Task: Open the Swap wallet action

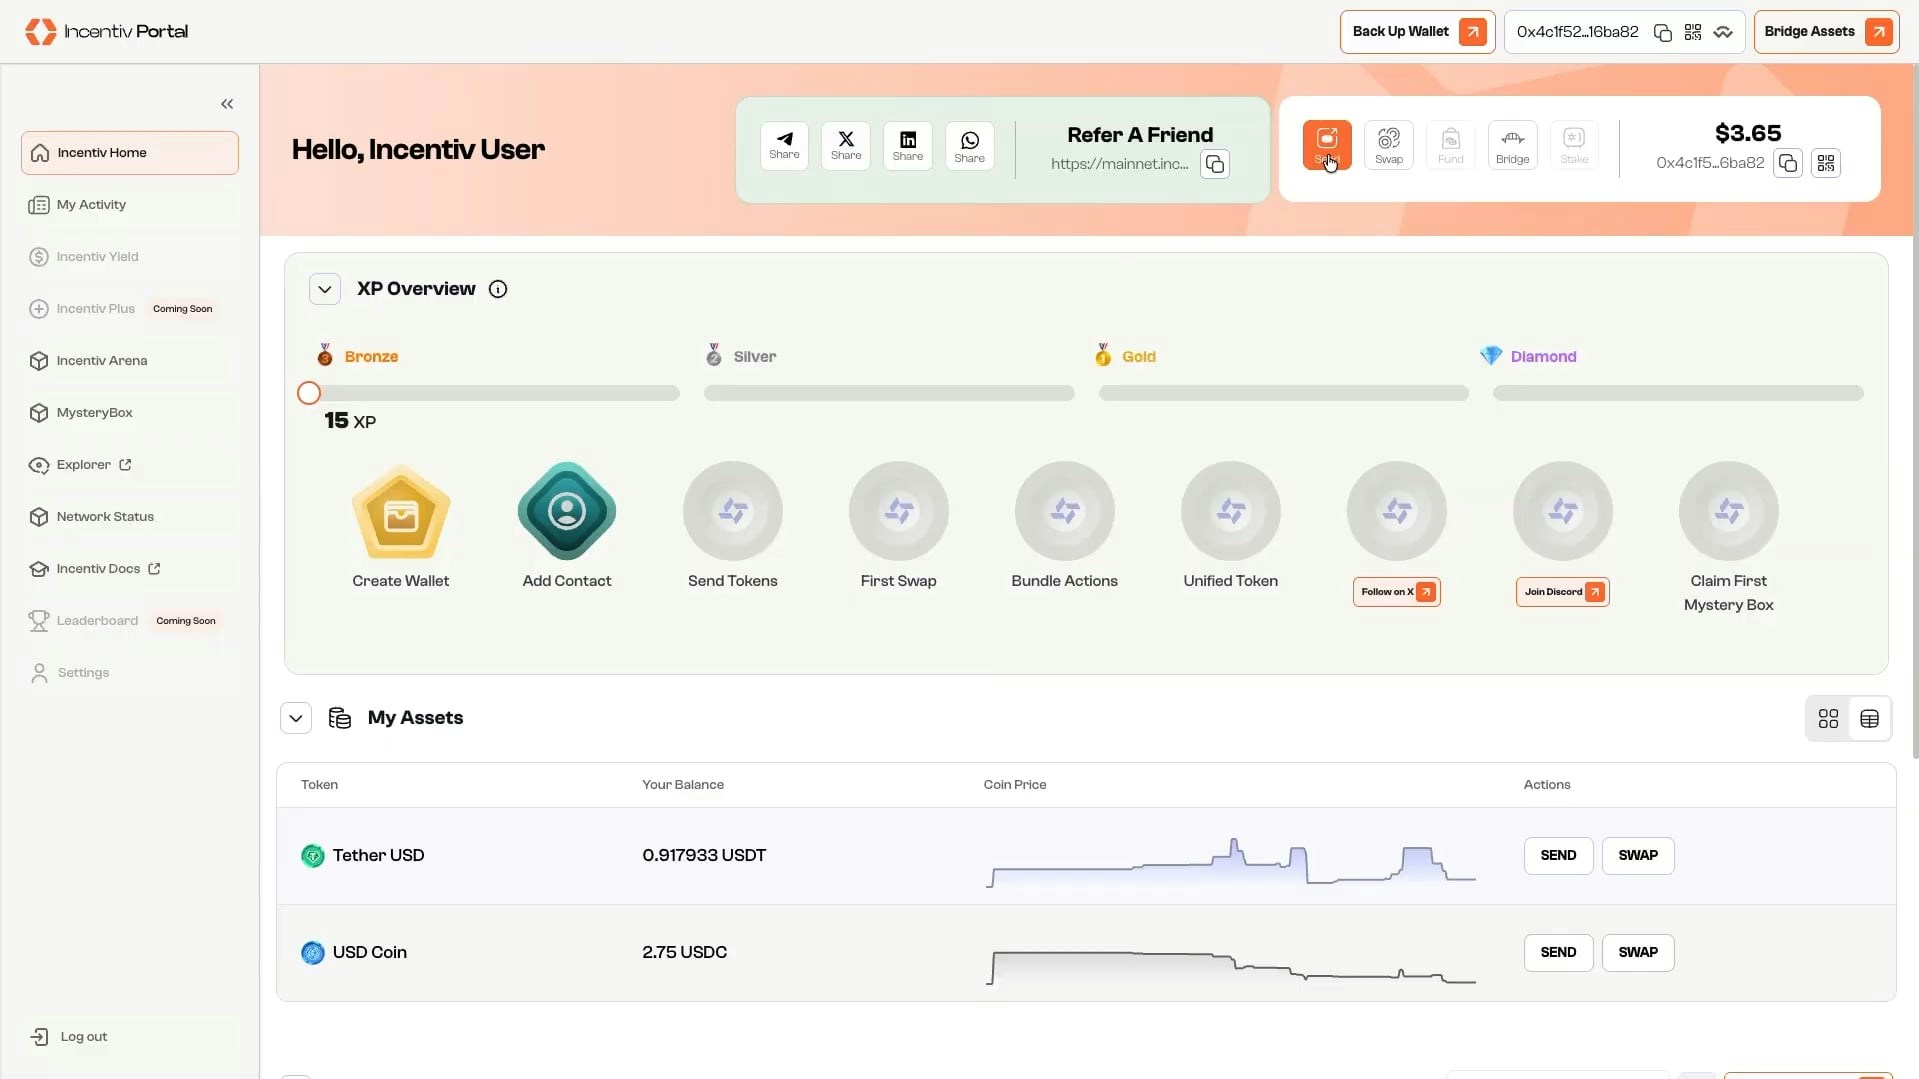Action: tap(1389, 145)
